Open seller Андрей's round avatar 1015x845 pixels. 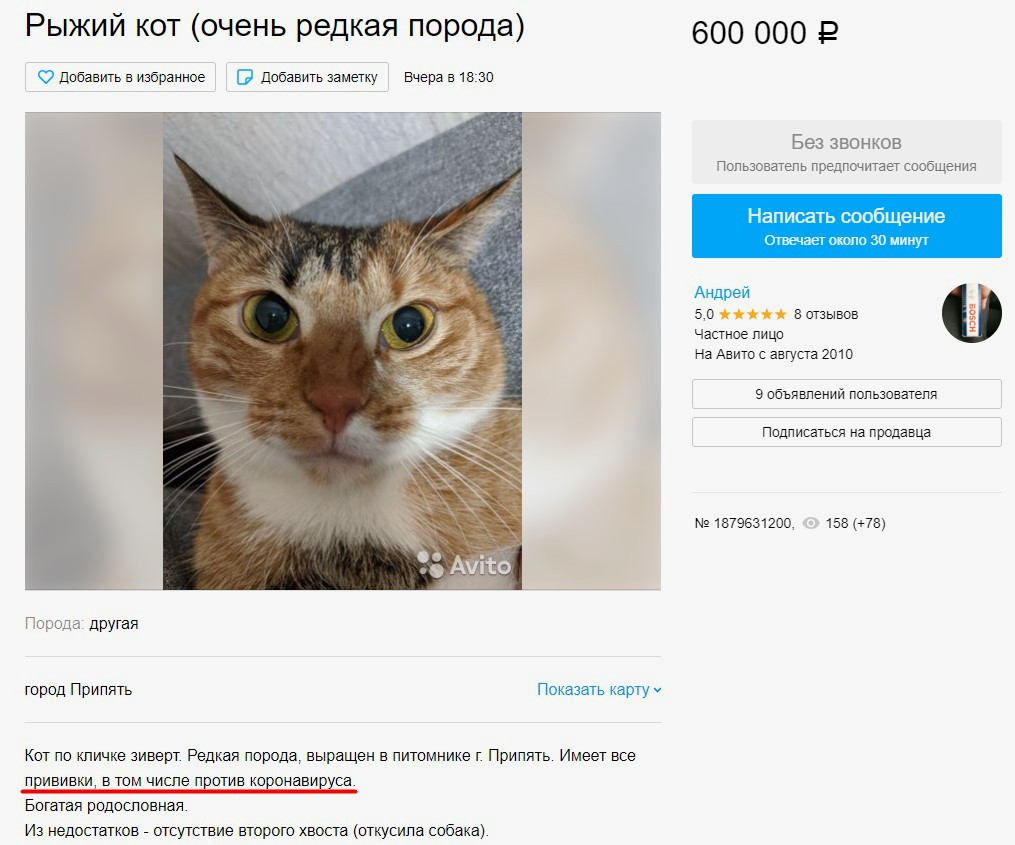click(x=971, y=313)
